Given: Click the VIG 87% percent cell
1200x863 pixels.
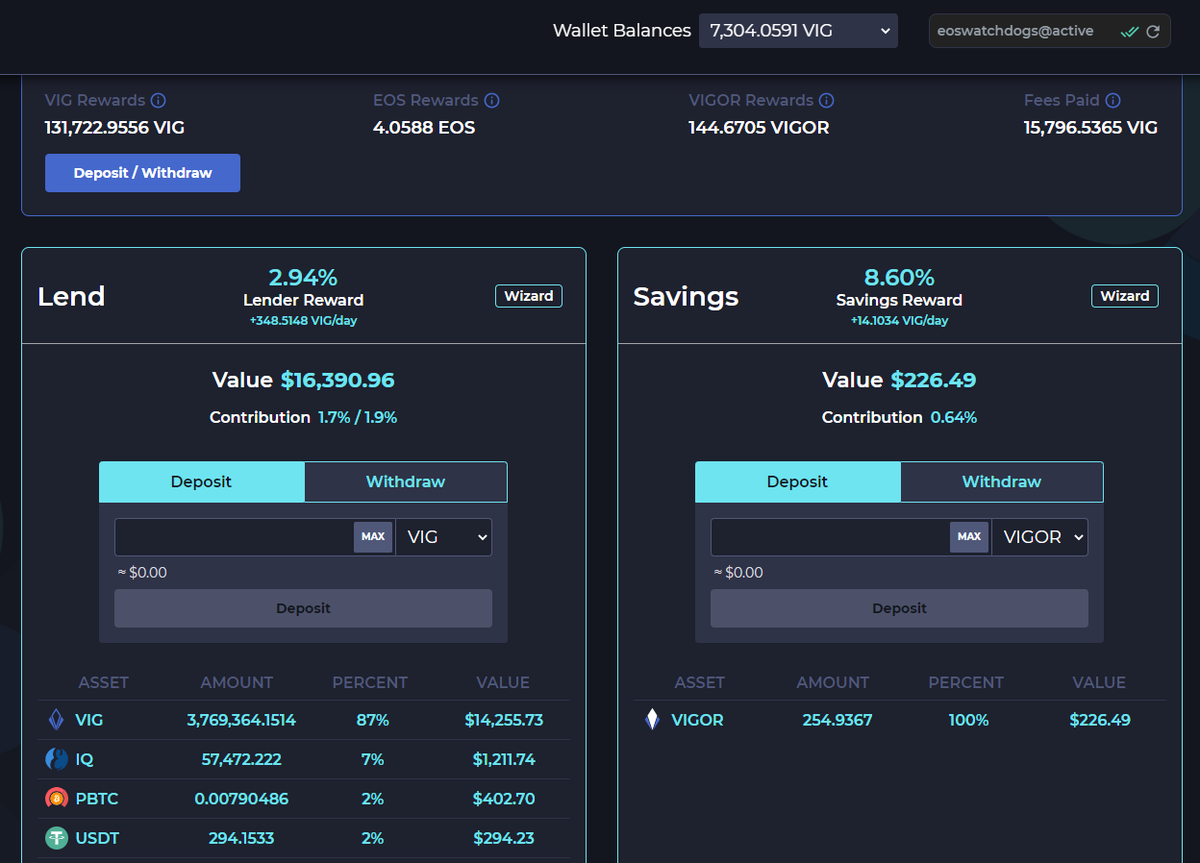Looking at the screenshot, I should tap(372, 720).
